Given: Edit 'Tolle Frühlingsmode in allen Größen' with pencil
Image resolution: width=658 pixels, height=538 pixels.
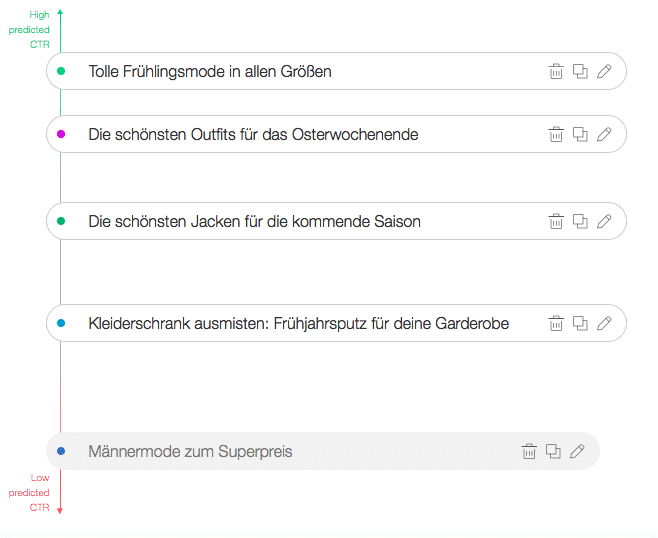Looking at the screenshot, I should (604, 71).
